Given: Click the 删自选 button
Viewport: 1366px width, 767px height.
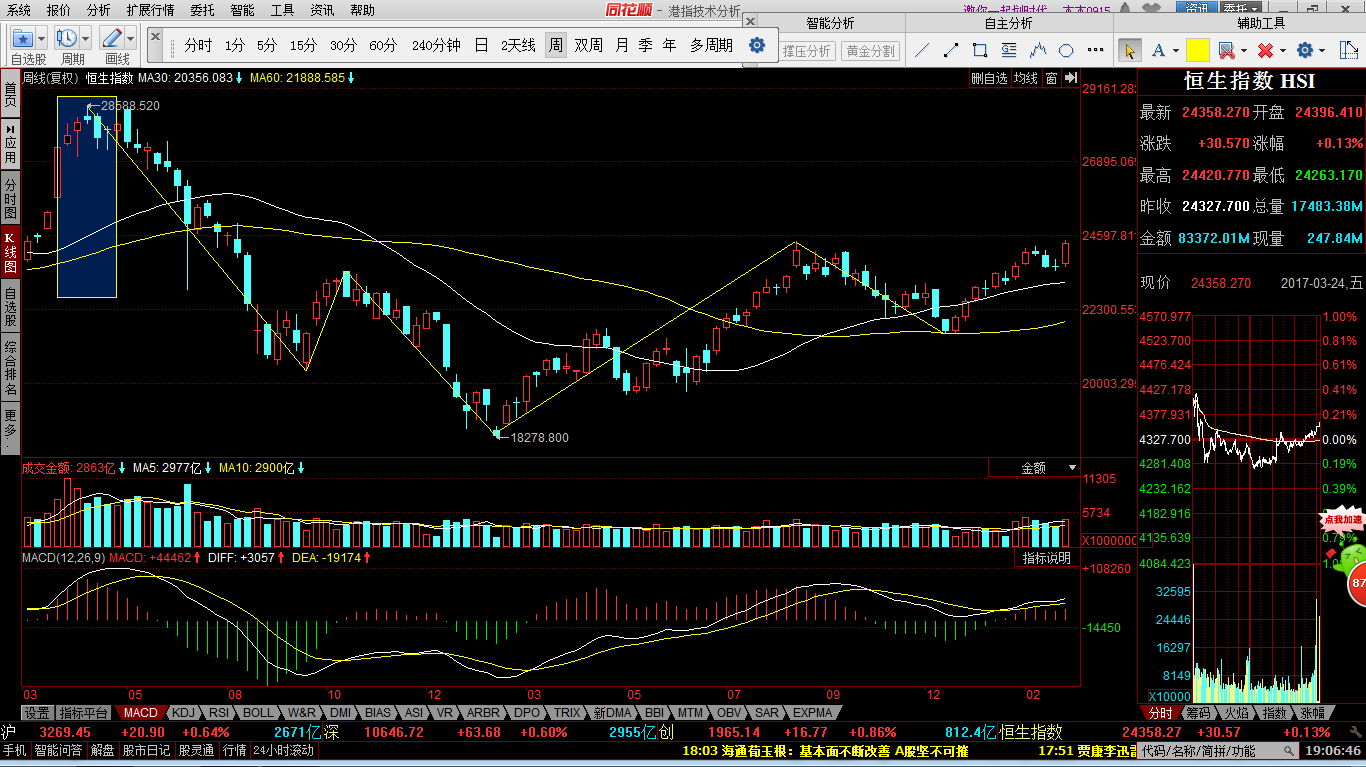Looking at the screenshot, I should coord(989,78).
